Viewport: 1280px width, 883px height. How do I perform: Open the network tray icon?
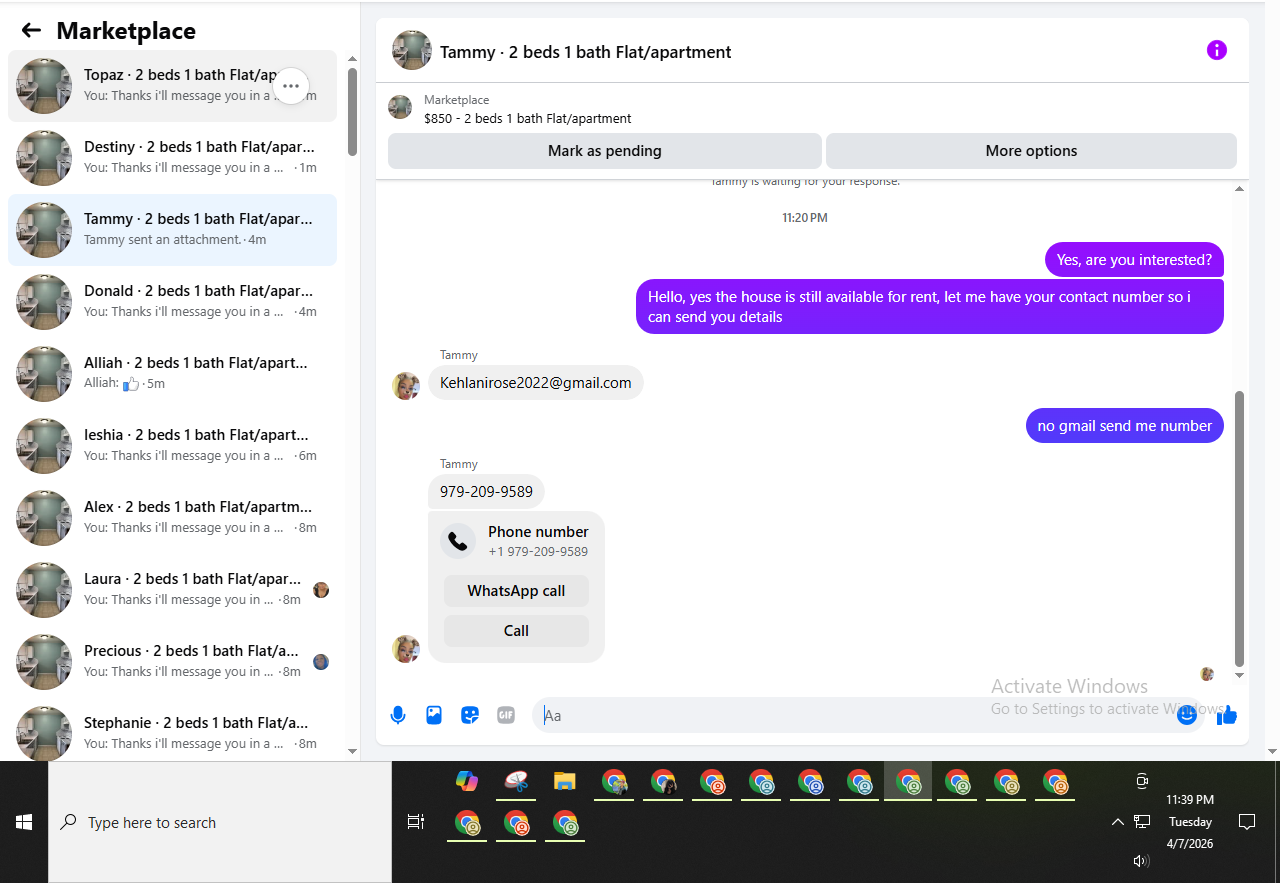[x=1142, y=822]
